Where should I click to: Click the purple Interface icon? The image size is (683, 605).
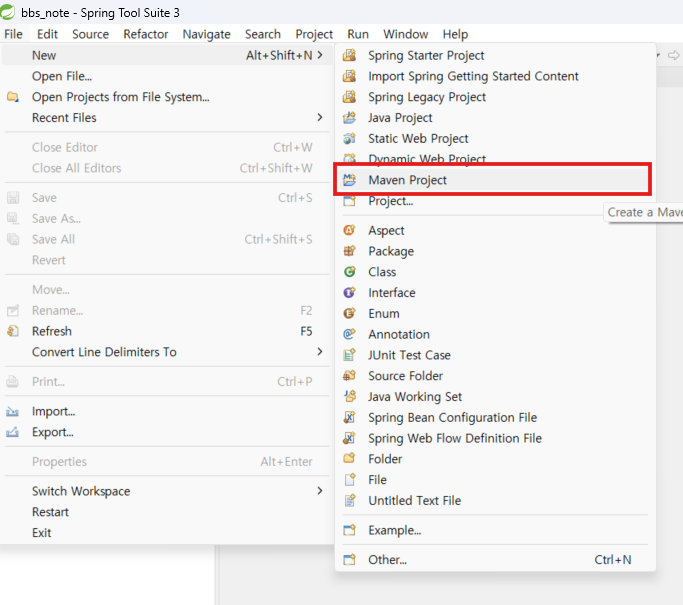[x=349, y=292]
